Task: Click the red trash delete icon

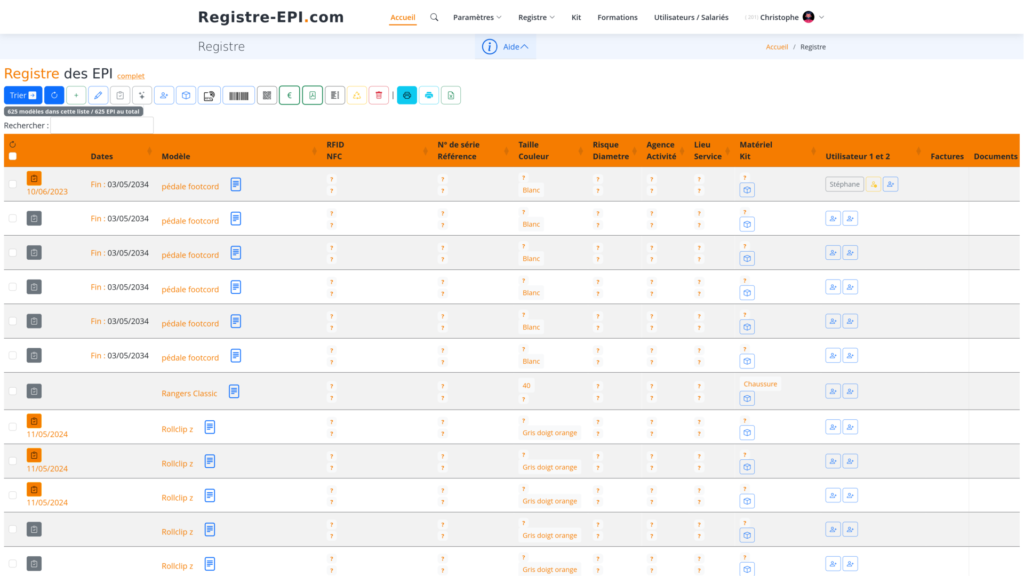Action: tap(379, 95)
